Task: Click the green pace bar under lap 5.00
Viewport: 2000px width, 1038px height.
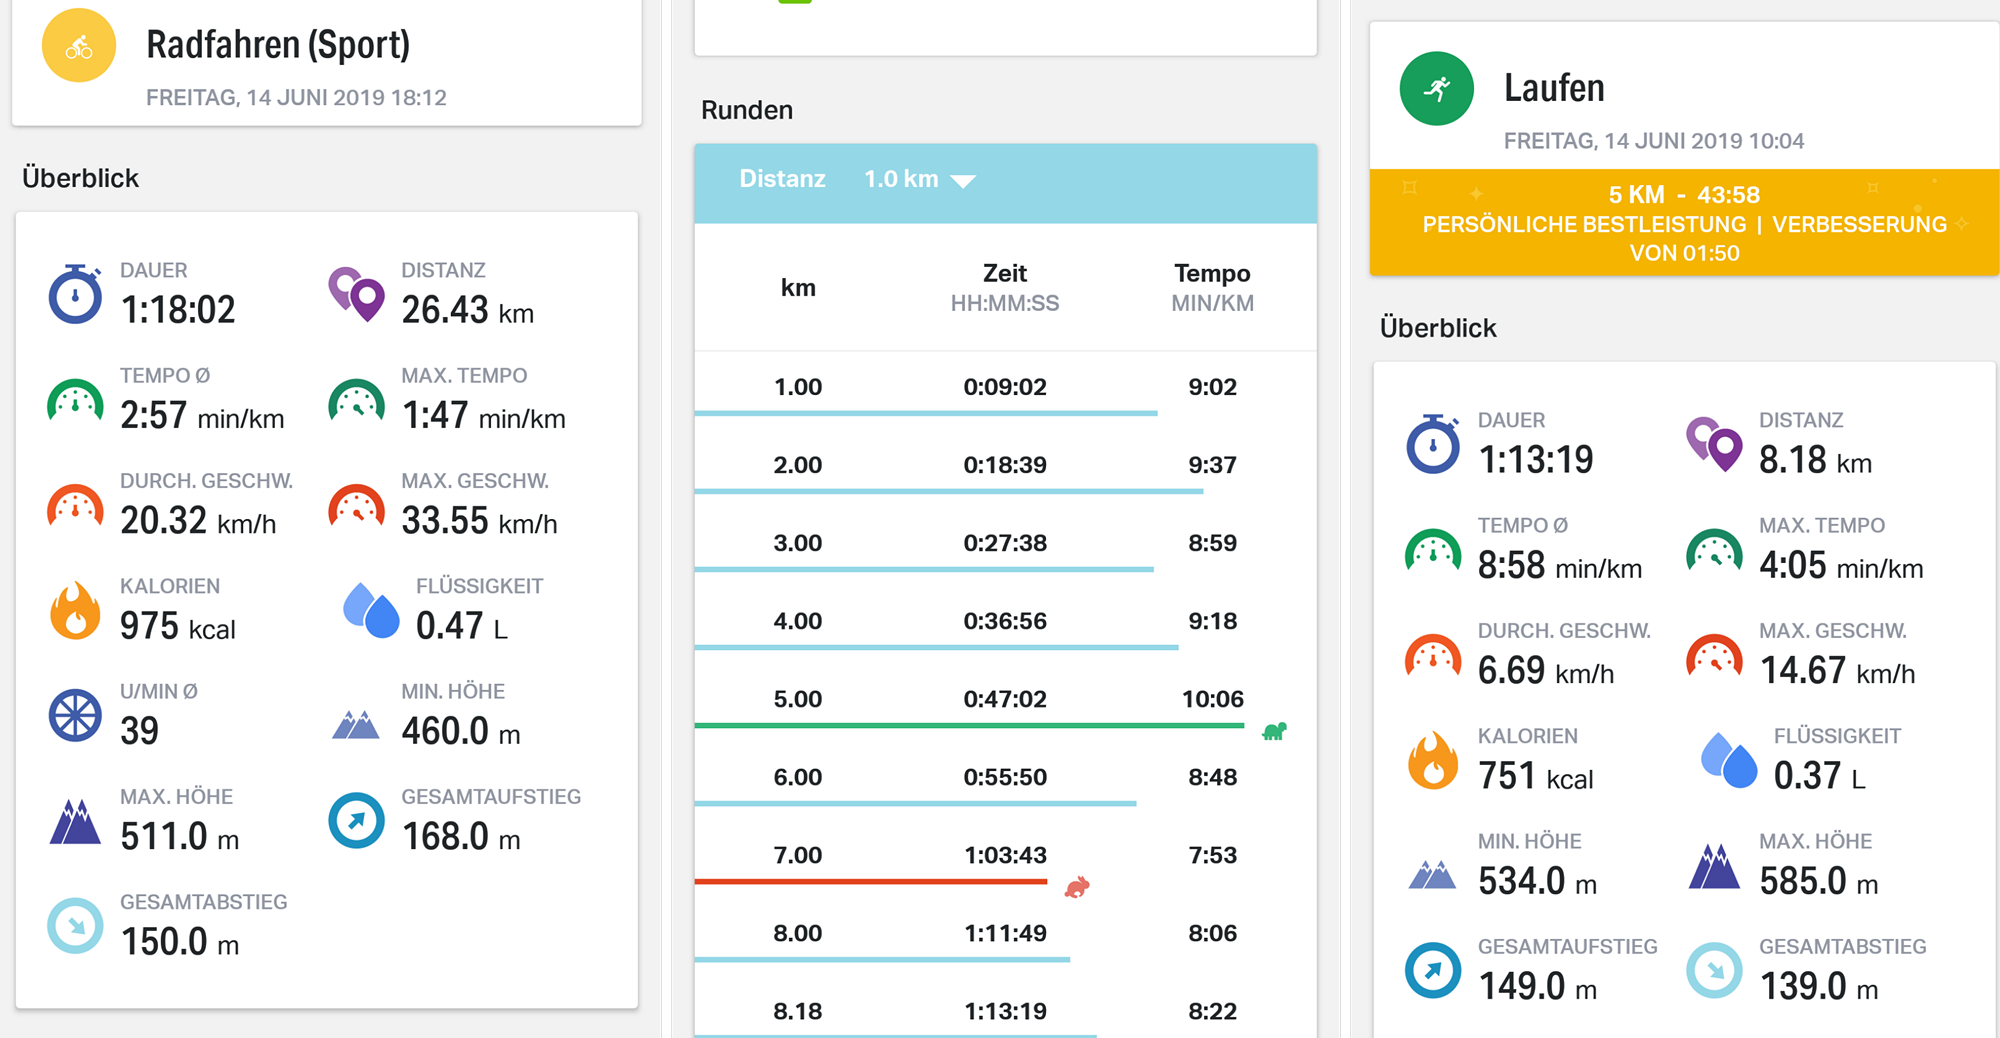Action: pos(970,726)
